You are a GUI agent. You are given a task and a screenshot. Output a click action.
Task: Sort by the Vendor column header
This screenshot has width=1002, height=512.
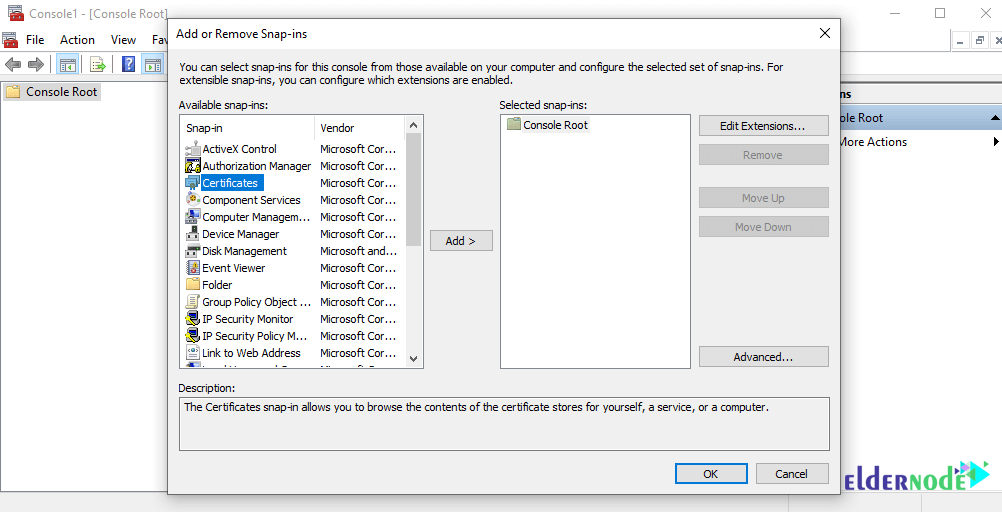(337, 128)
